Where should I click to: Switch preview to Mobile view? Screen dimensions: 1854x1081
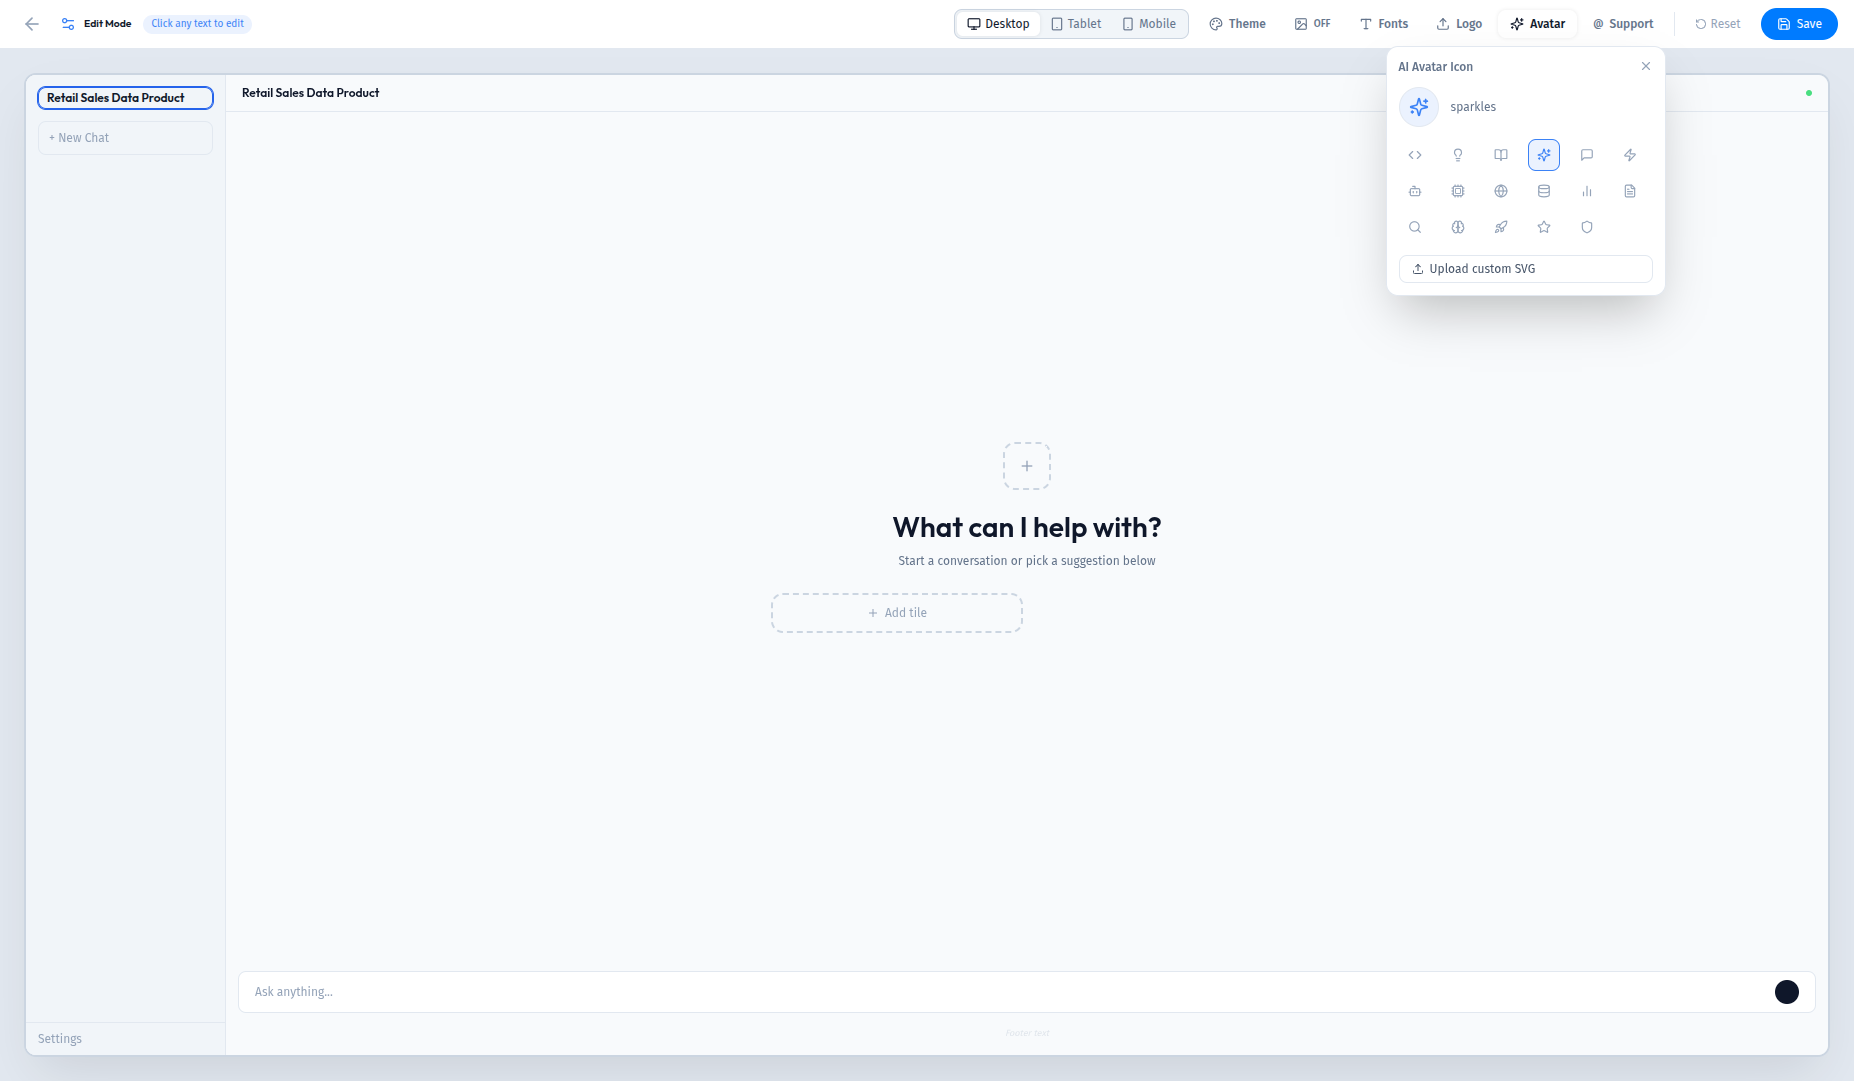pos(1149,24)
